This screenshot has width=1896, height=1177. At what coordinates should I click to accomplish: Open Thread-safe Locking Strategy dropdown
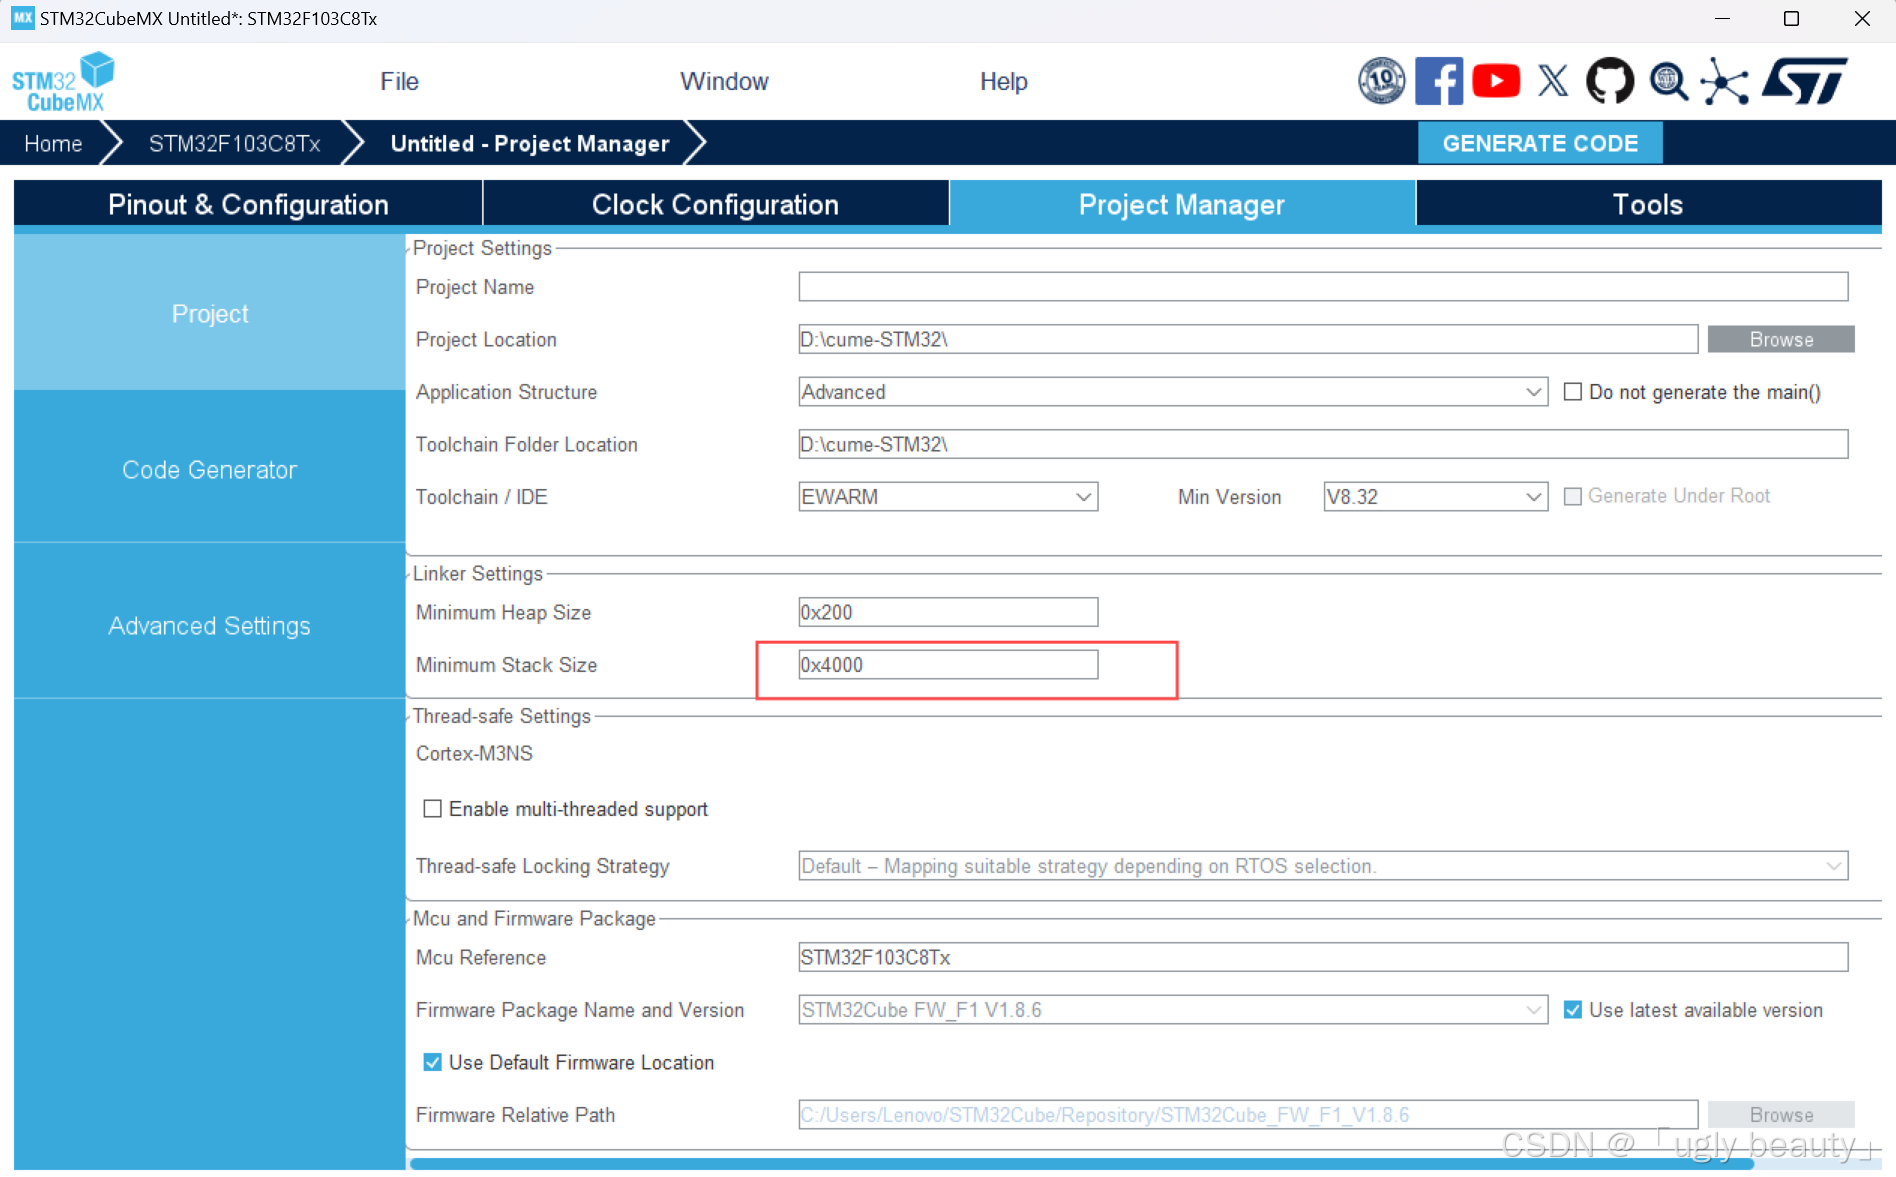(x=1323, y=866)
